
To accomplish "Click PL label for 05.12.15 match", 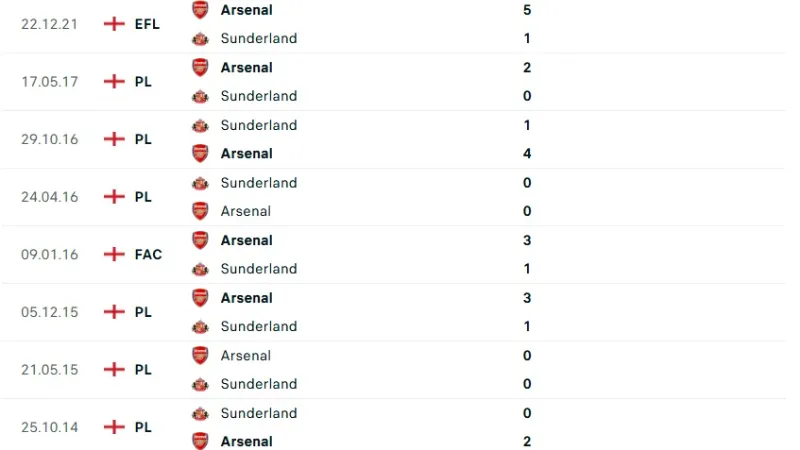I will click(x=143, y=312).
